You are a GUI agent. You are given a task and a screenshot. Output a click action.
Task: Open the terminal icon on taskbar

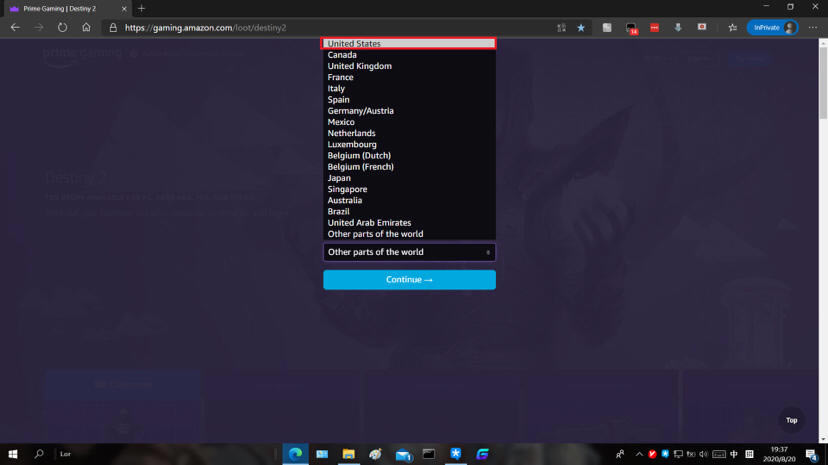point(429,454)
